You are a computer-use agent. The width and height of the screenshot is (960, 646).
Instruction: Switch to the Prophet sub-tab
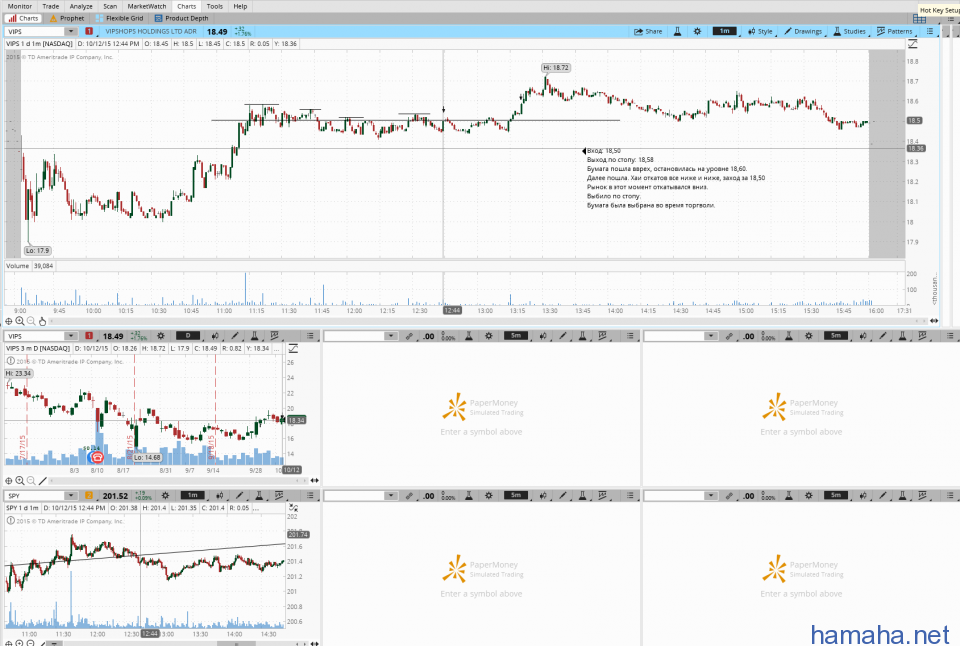[x=67, y=18]
